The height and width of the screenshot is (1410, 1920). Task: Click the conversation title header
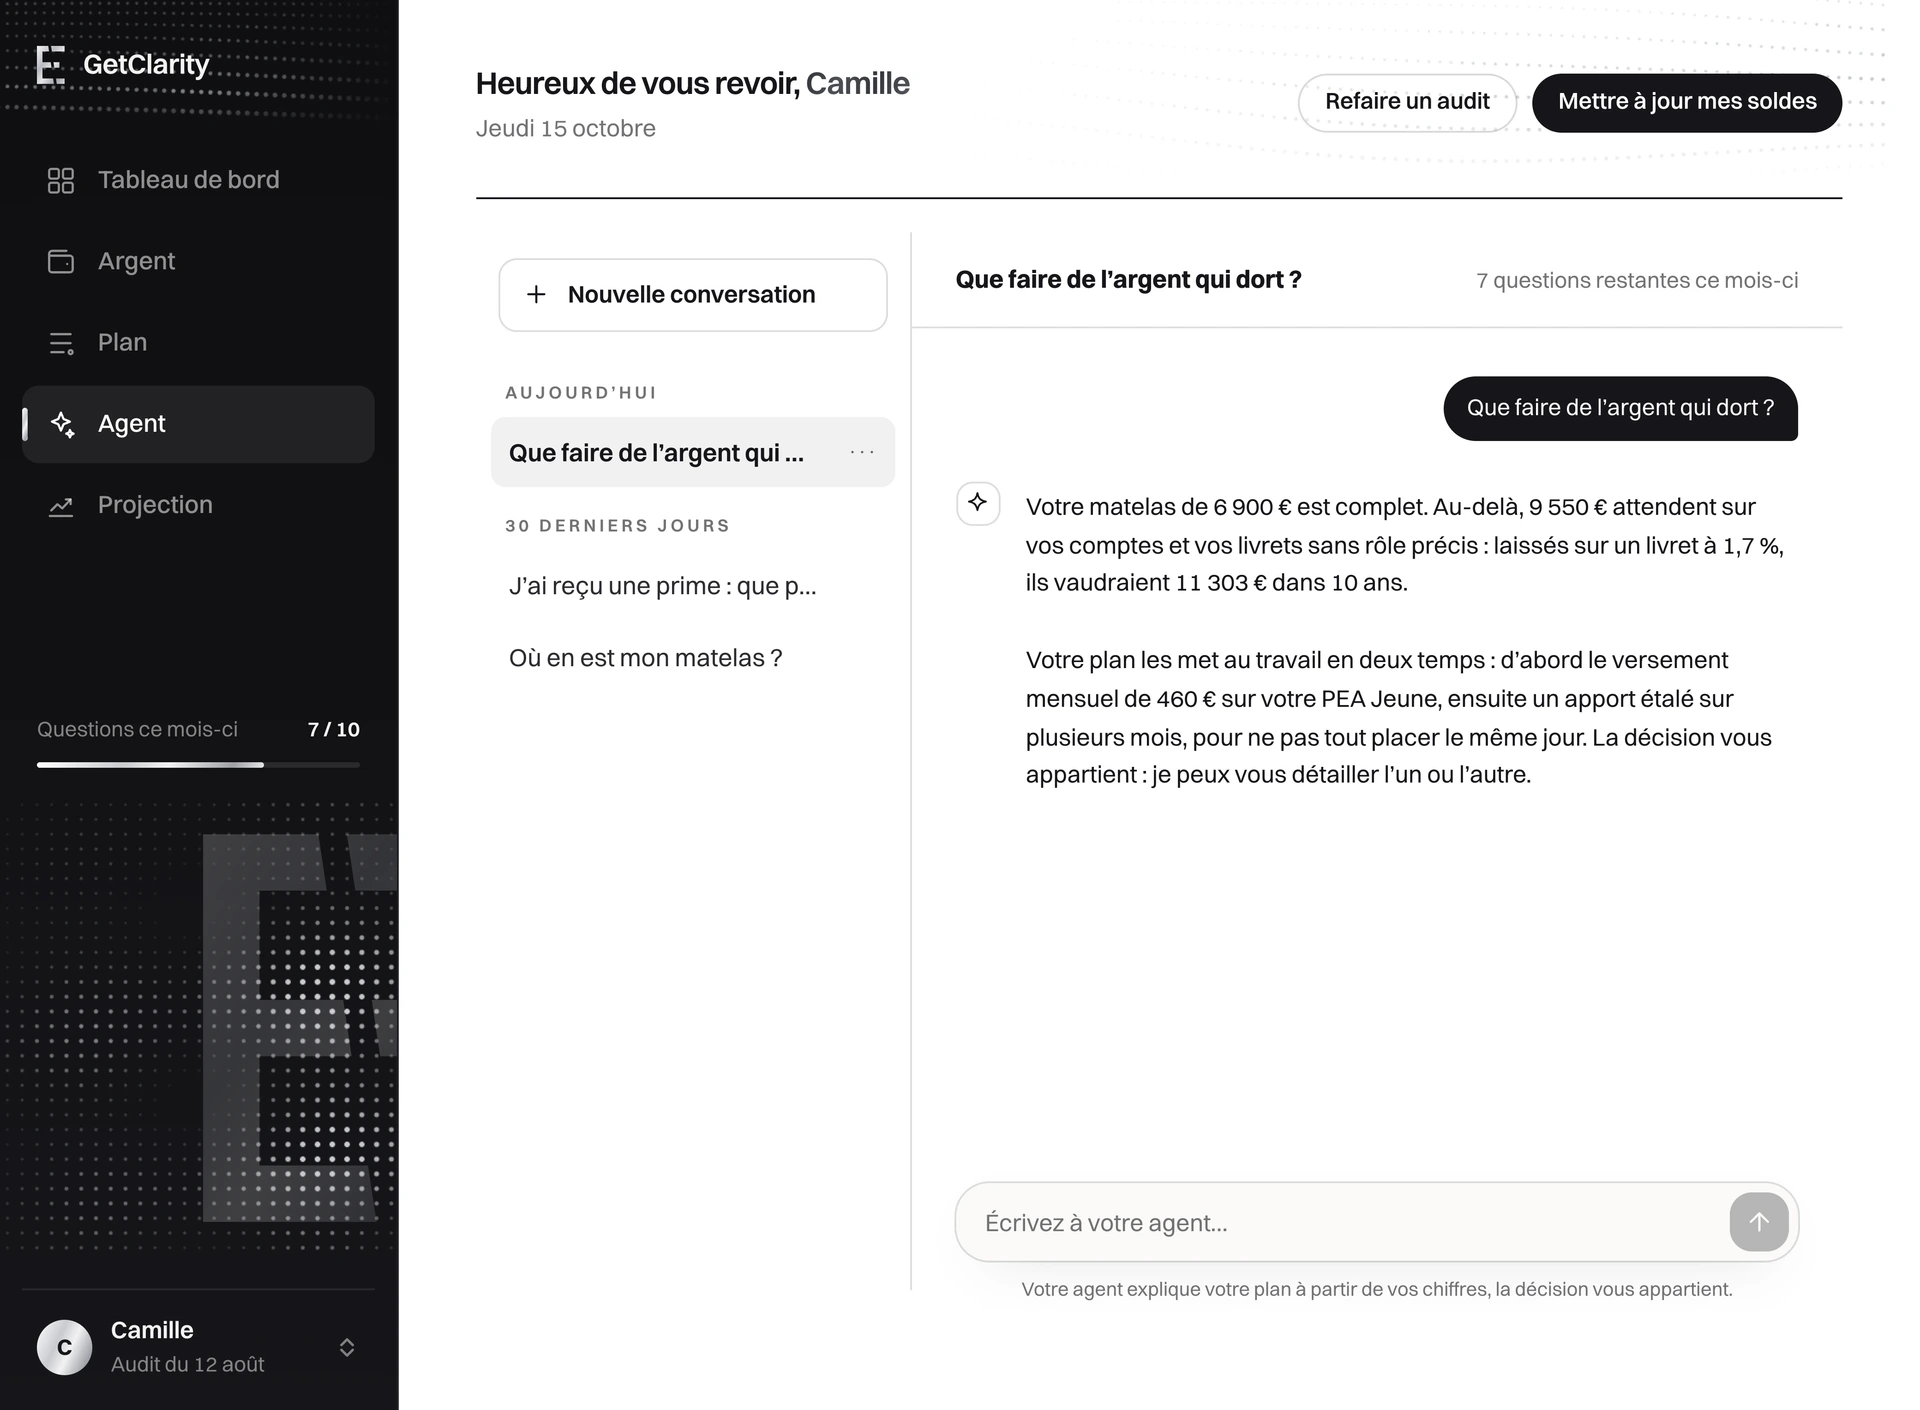tap(1128, 280)
